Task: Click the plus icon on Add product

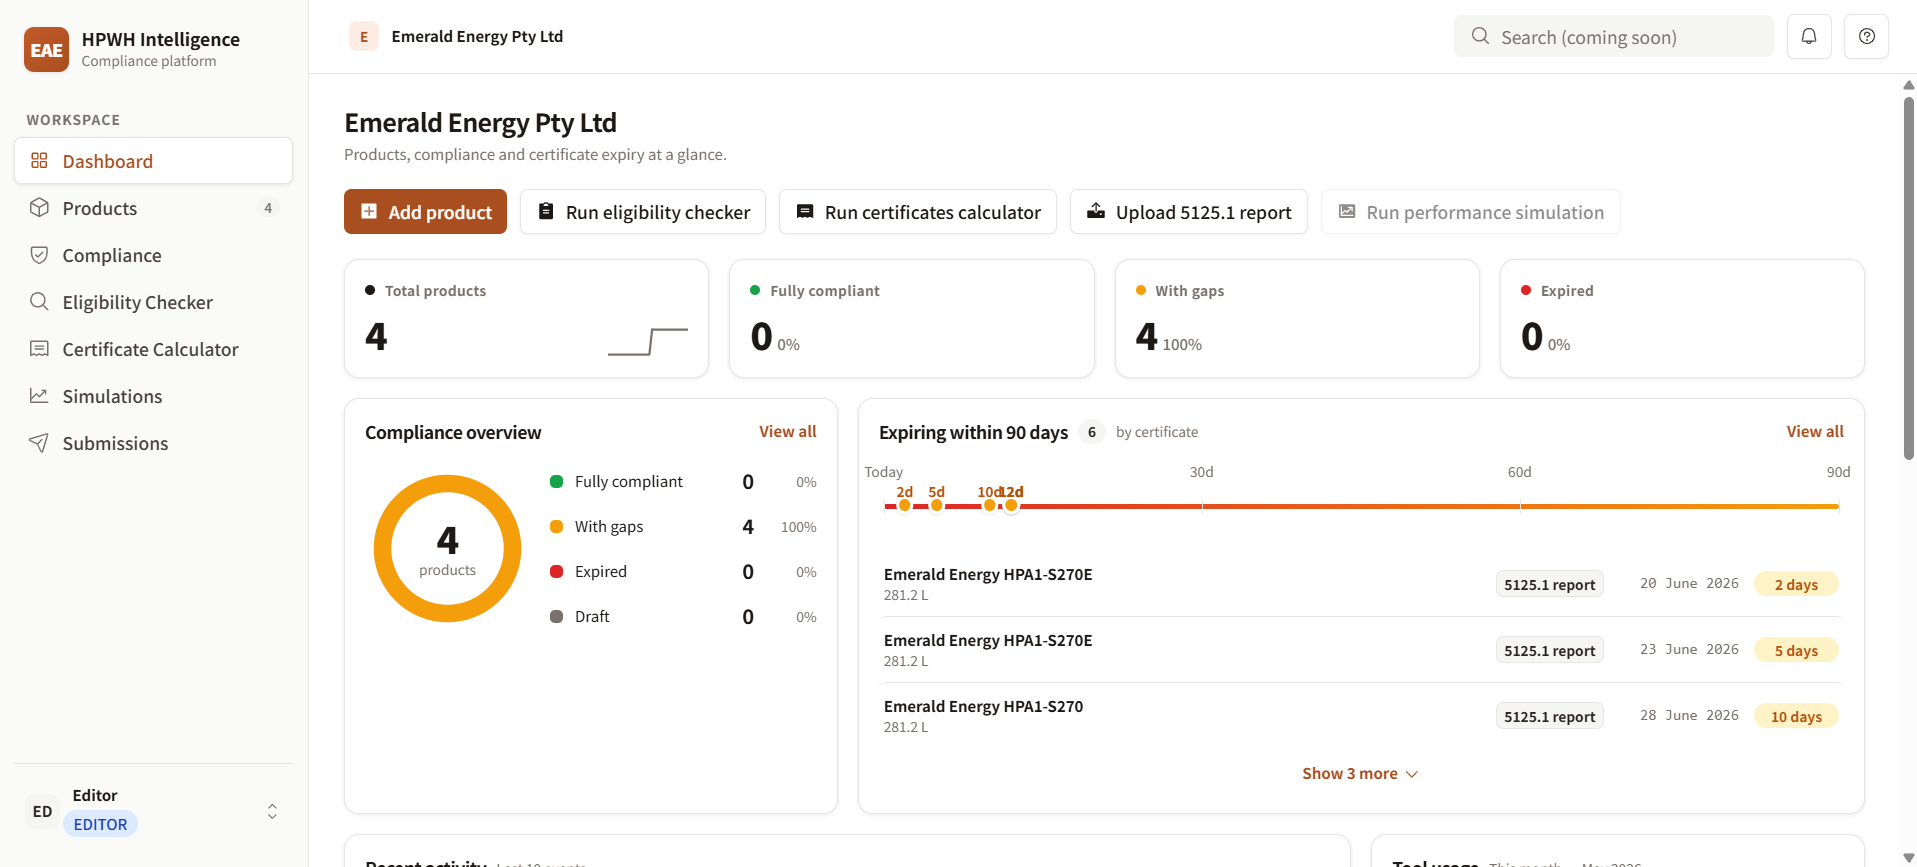Action: (369, 211)
